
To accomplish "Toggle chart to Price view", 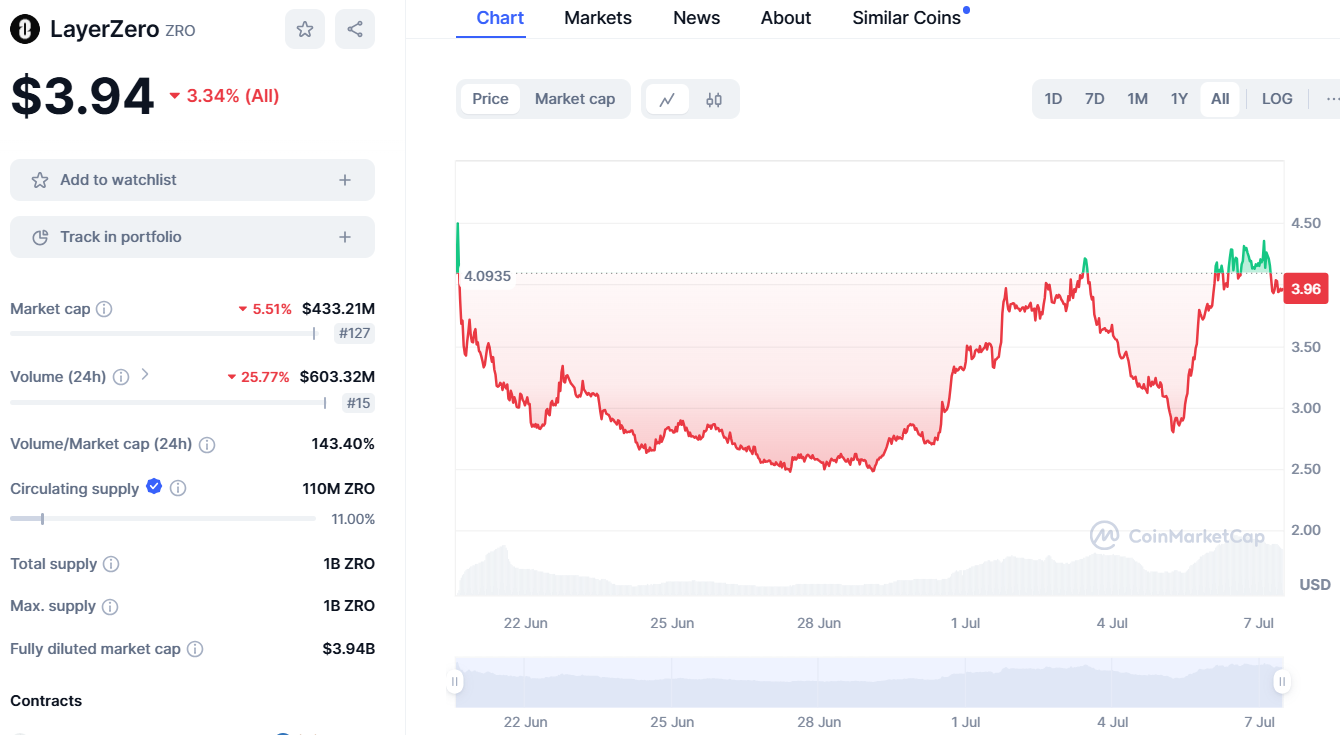I will [490, 99].
